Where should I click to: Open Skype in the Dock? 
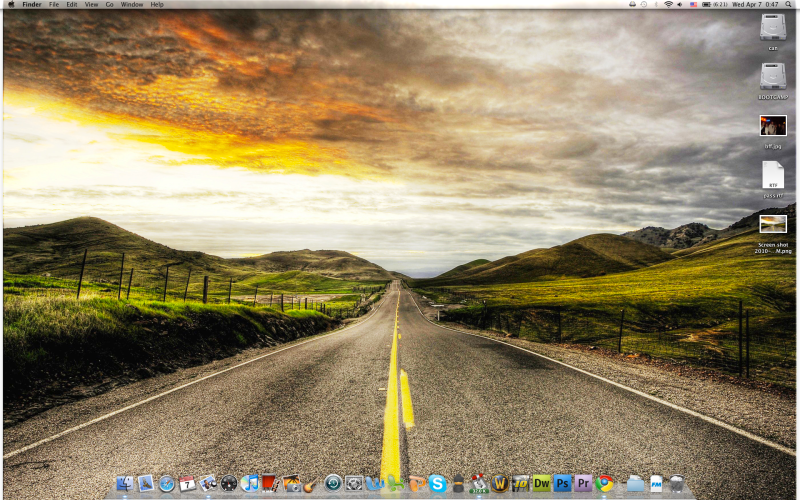(437, 484)
